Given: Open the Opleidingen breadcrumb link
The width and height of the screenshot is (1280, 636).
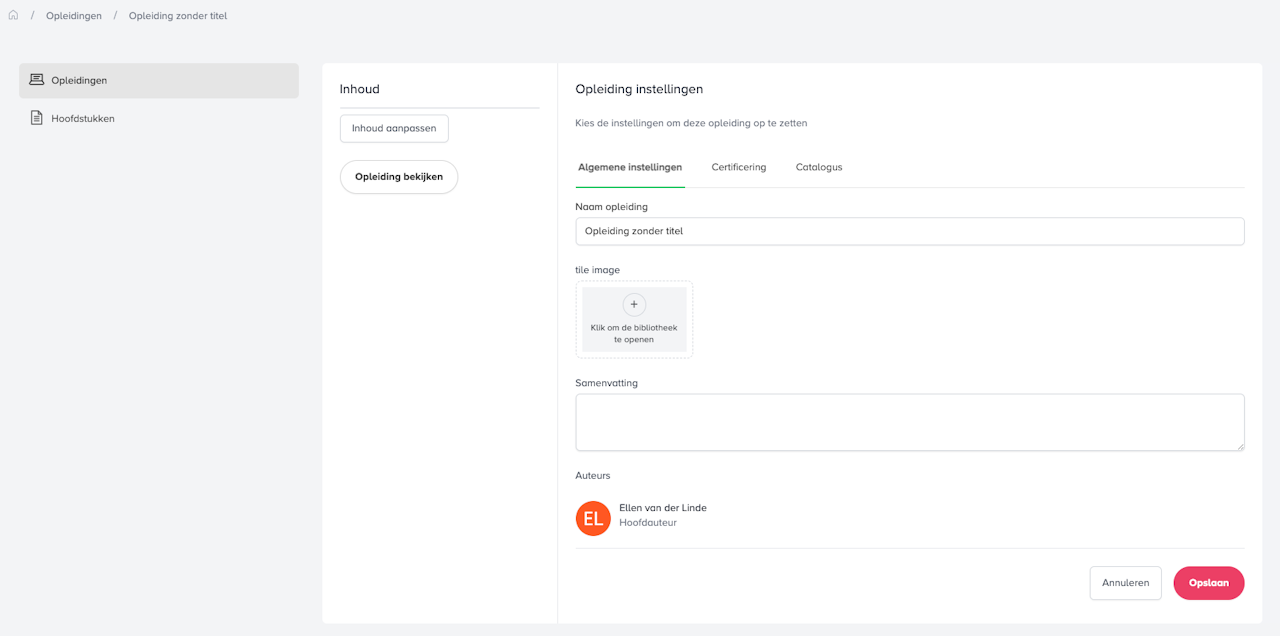Looking at the screenshot, I should point(74,16).
